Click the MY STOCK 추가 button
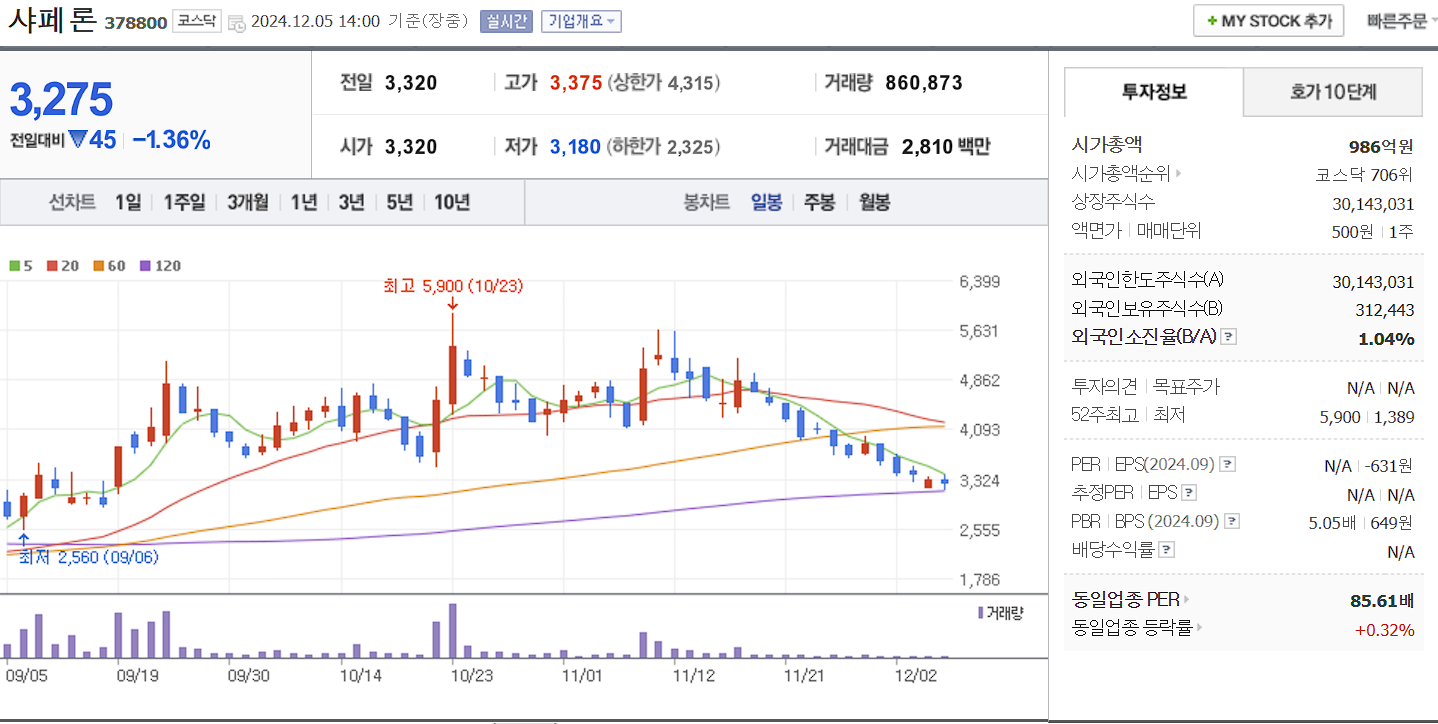The height and width of the screenshot is (724, 1438). click(x=1268, y=20)
